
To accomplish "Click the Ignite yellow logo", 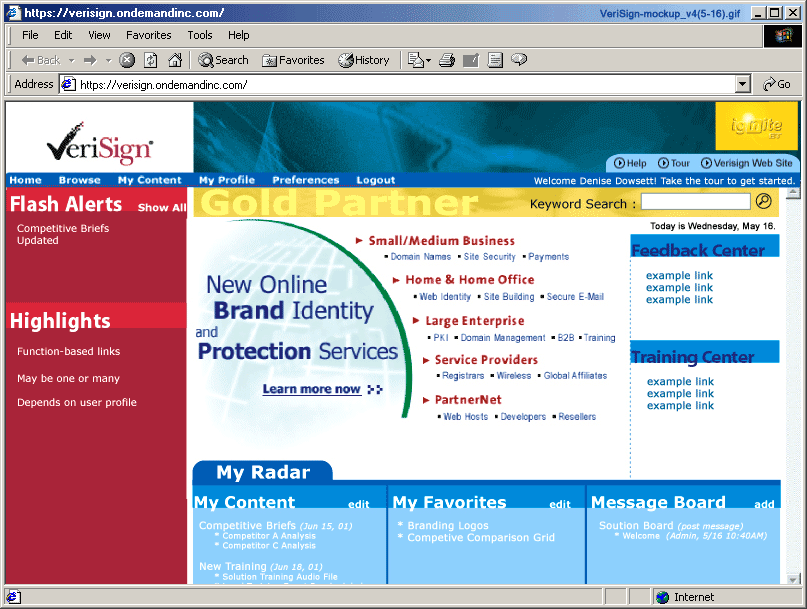I will click(756, 126).
